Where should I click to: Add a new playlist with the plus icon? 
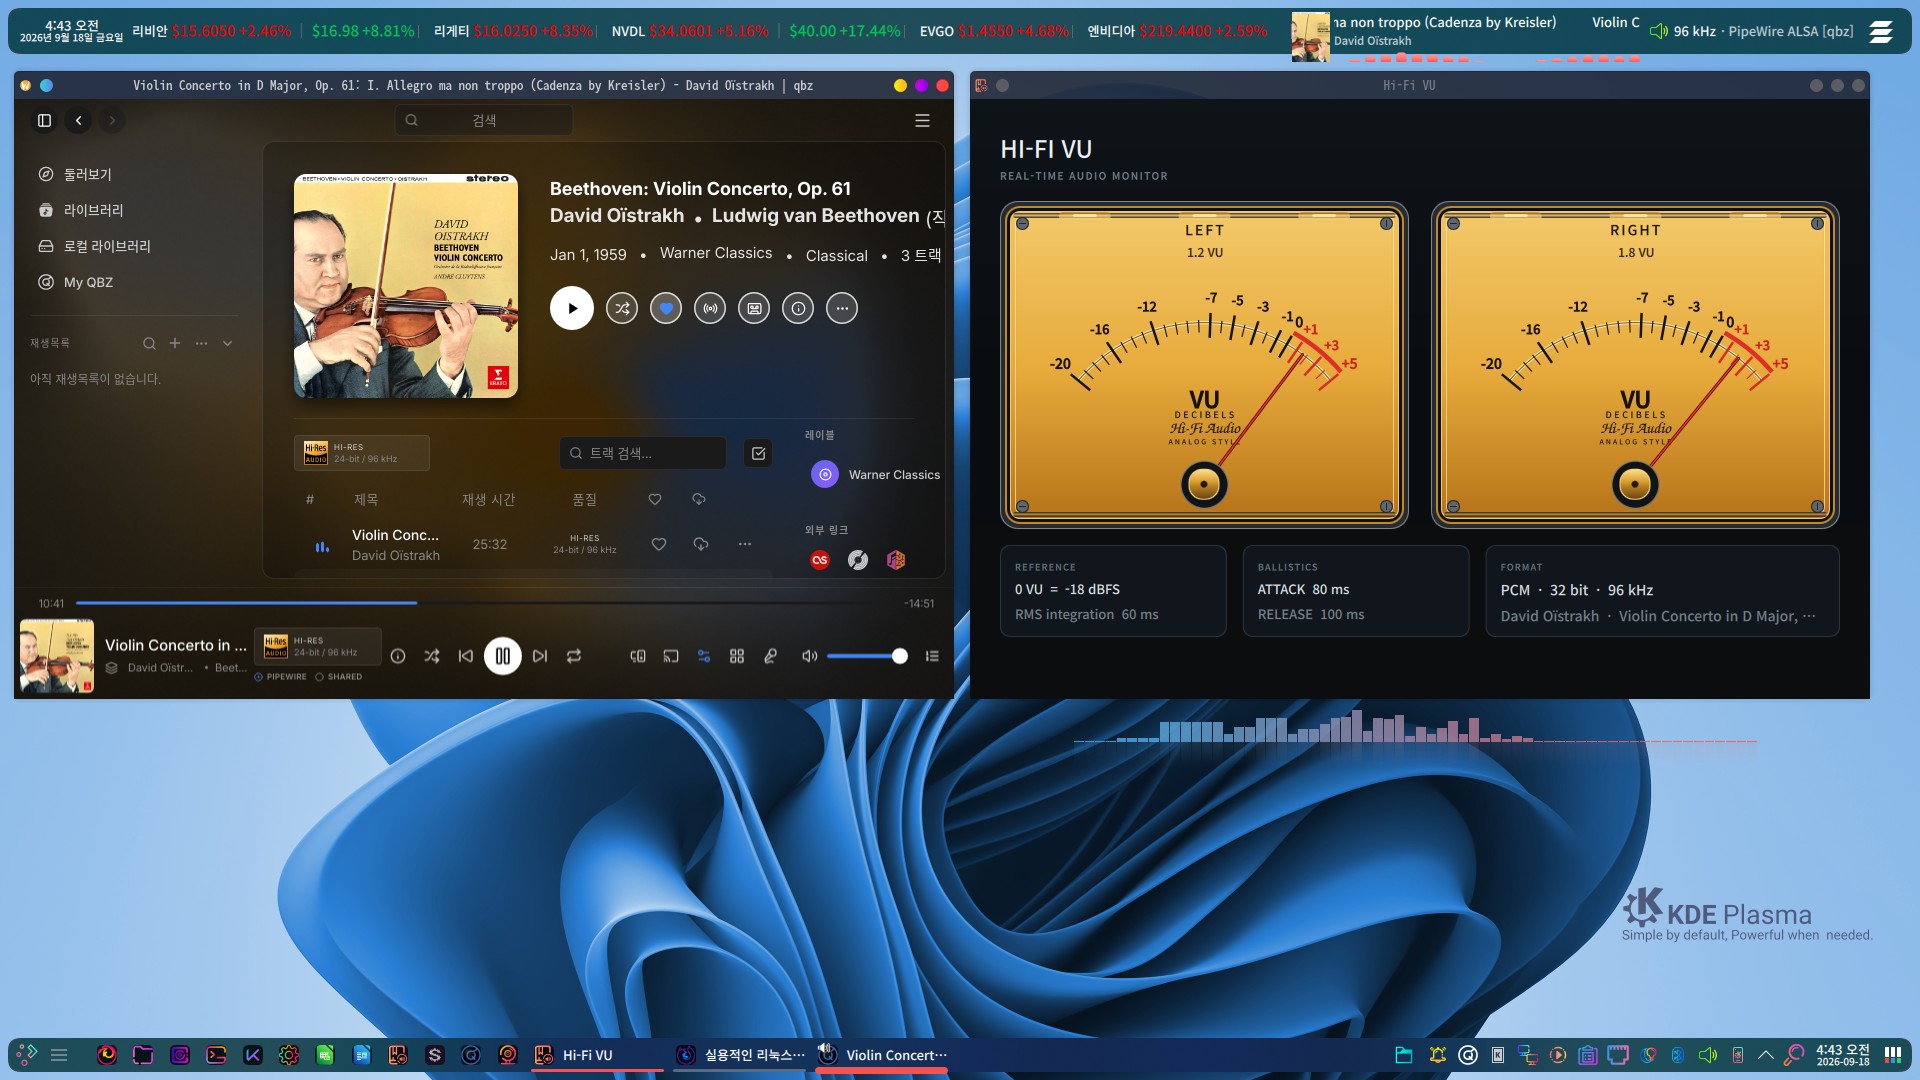coord(175,343)
